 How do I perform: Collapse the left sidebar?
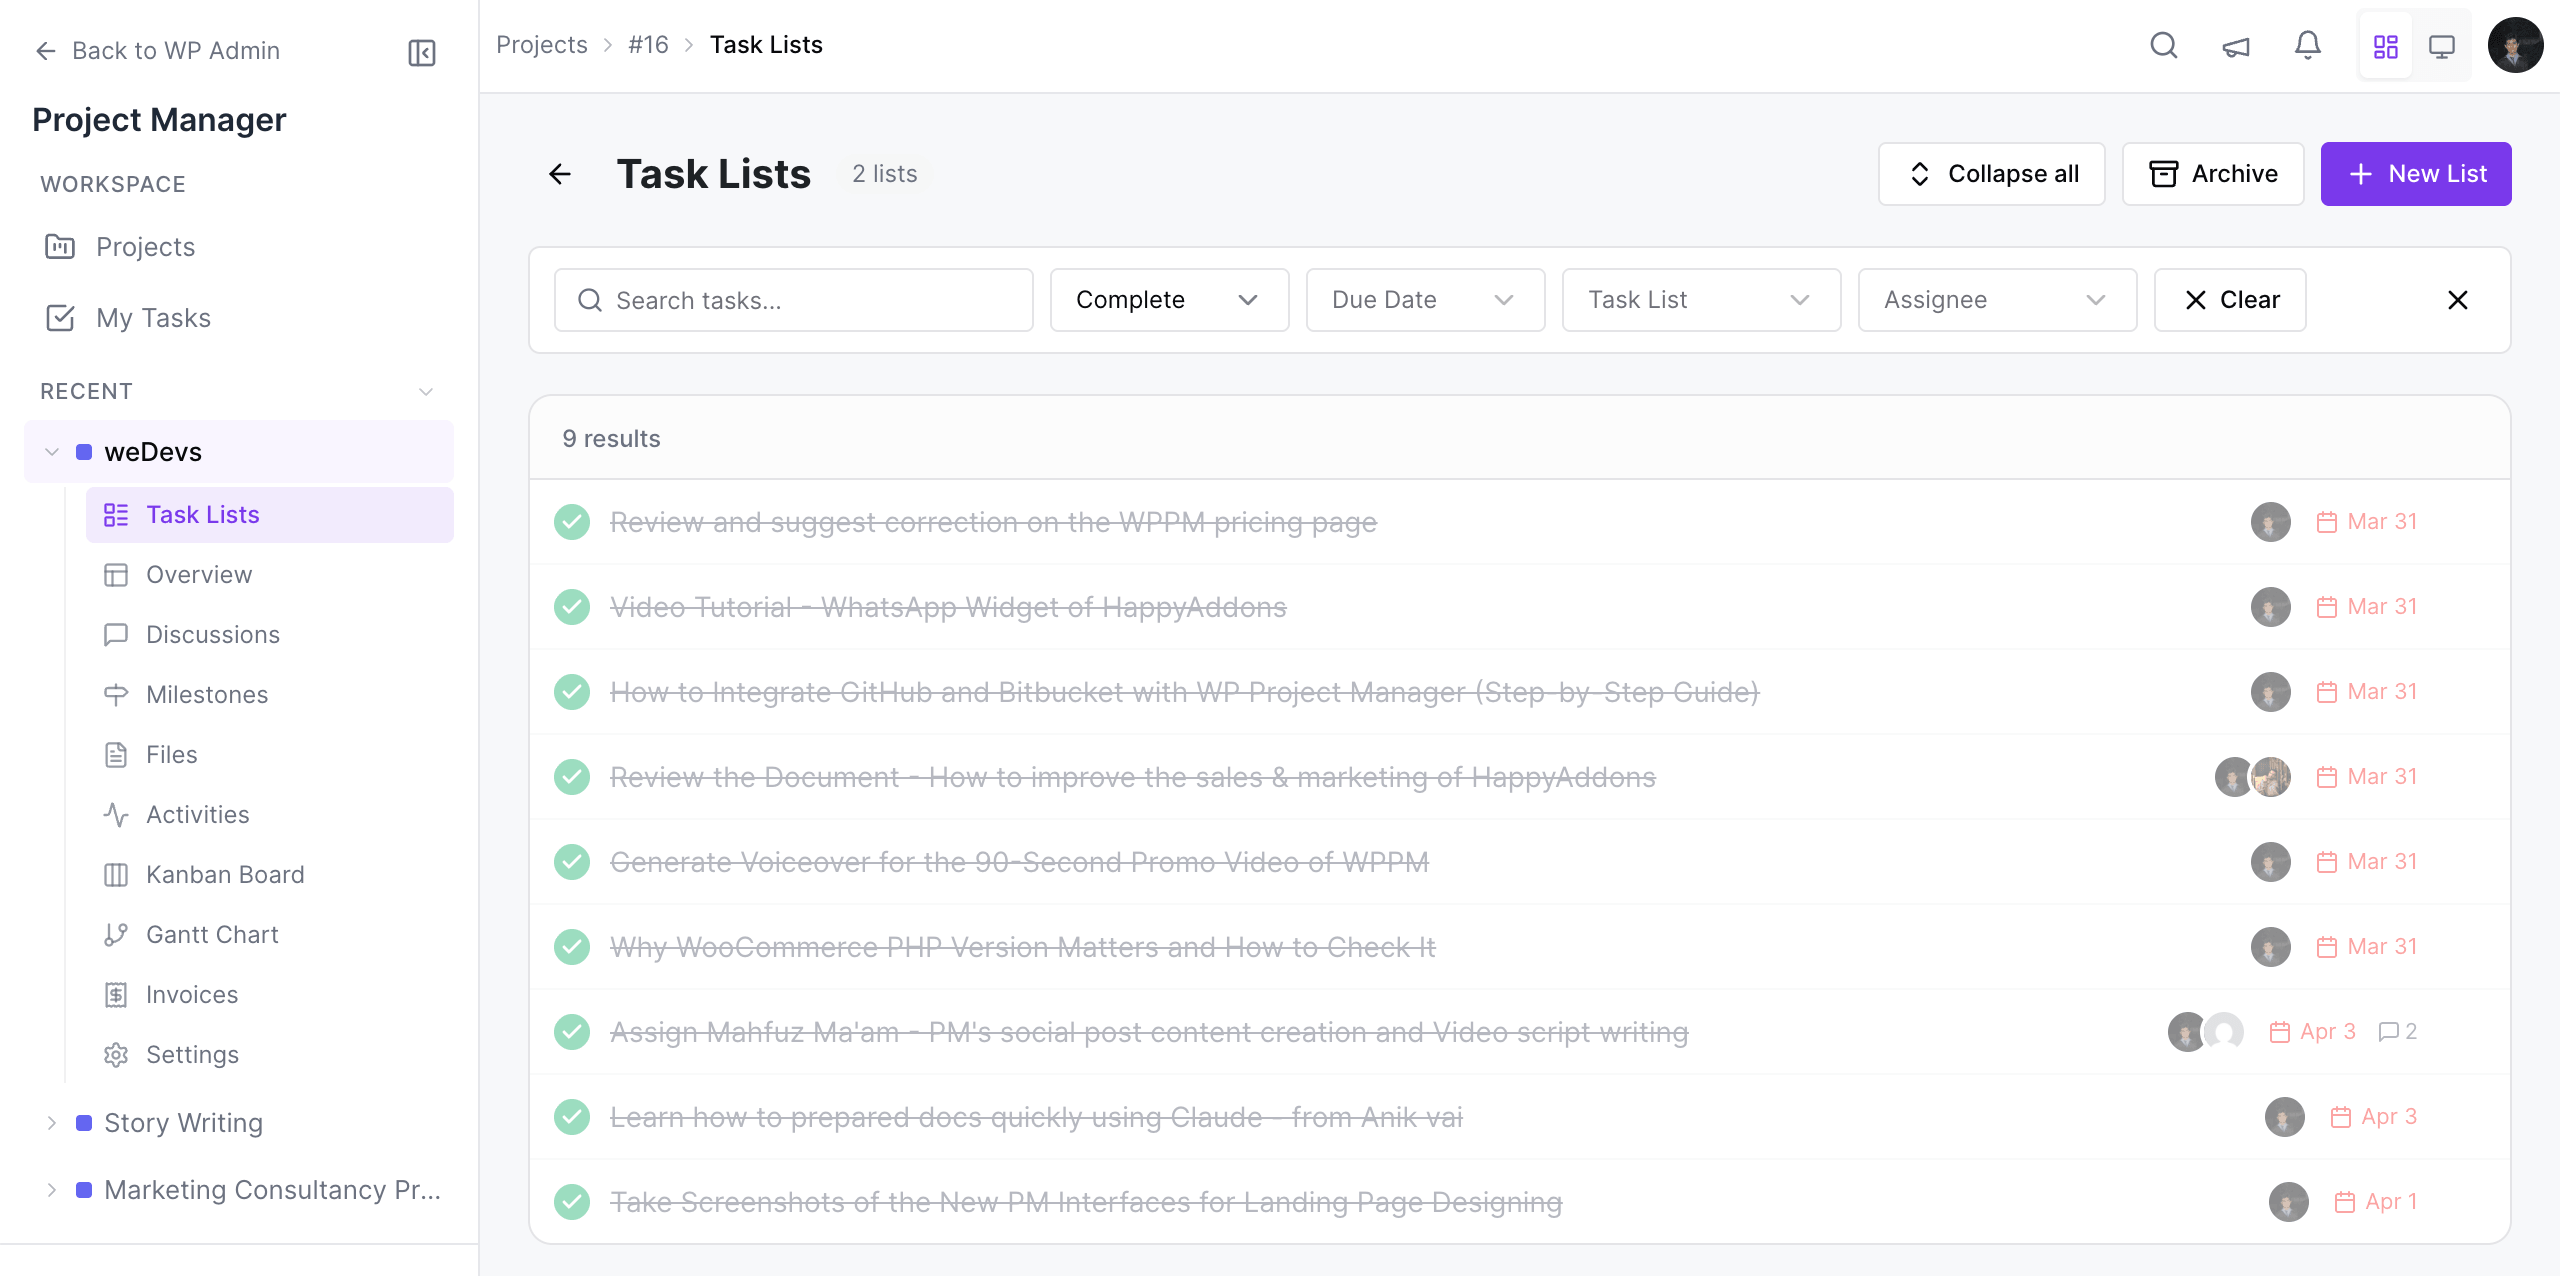421,52
